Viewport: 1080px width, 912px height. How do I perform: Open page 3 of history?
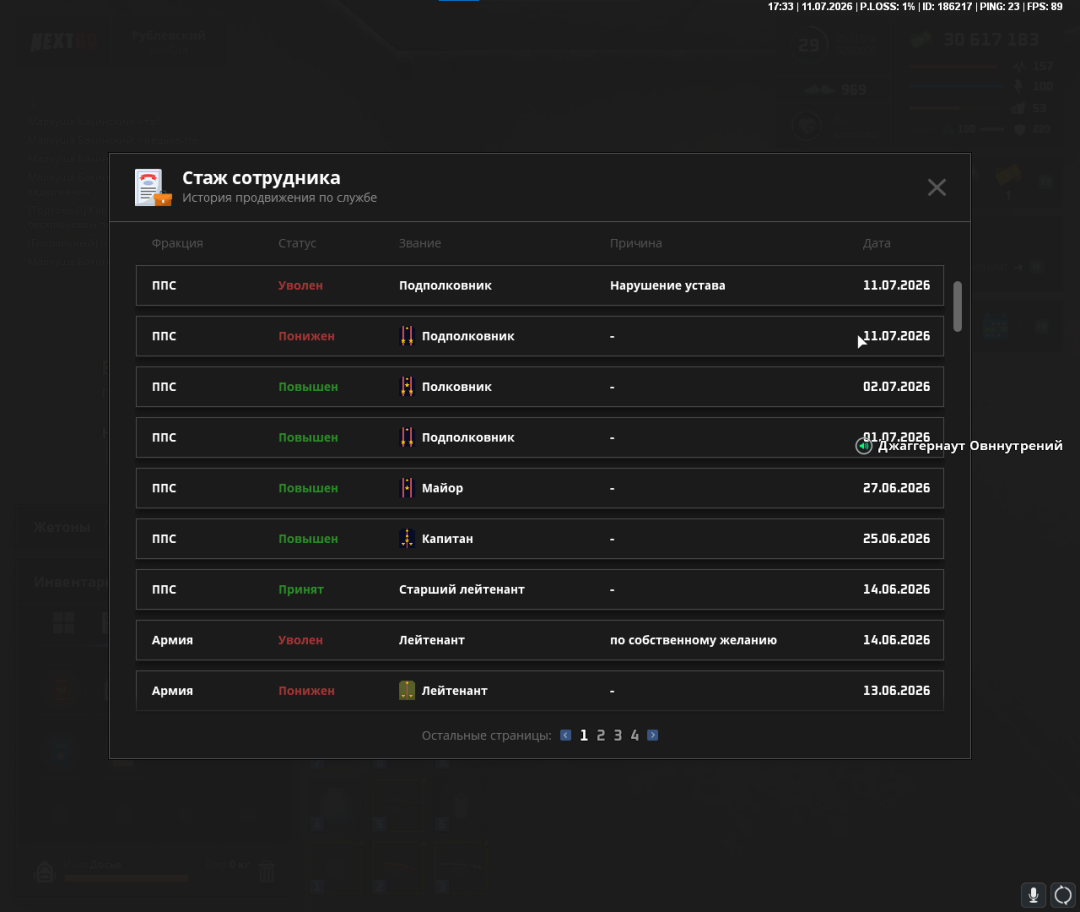(x=618, y=736)
